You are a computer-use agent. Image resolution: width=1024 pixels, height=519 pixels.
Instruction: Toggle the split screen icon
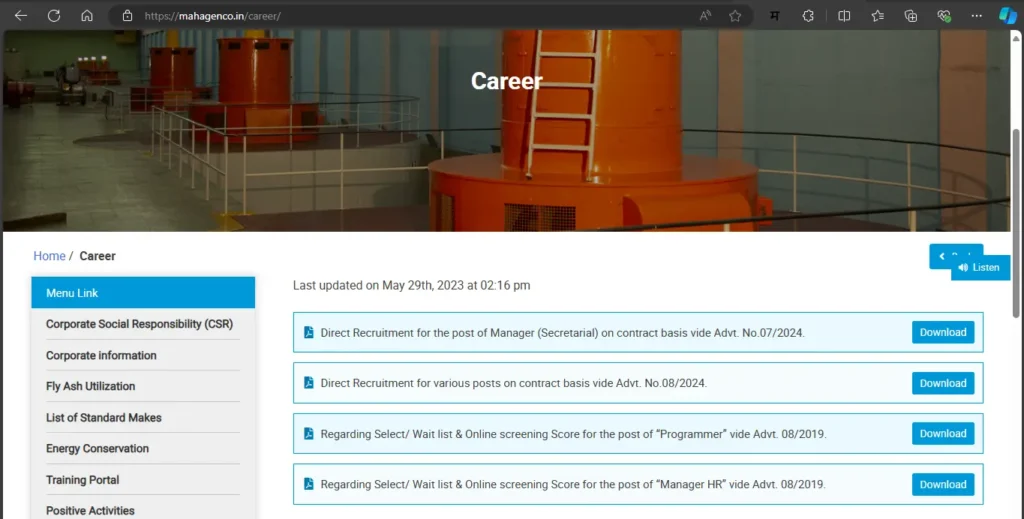844,16
